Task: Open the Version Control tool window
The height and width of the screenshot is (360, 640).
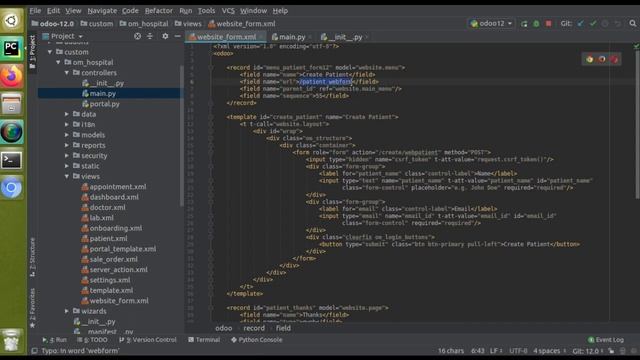Action: (x=148, y=340)
